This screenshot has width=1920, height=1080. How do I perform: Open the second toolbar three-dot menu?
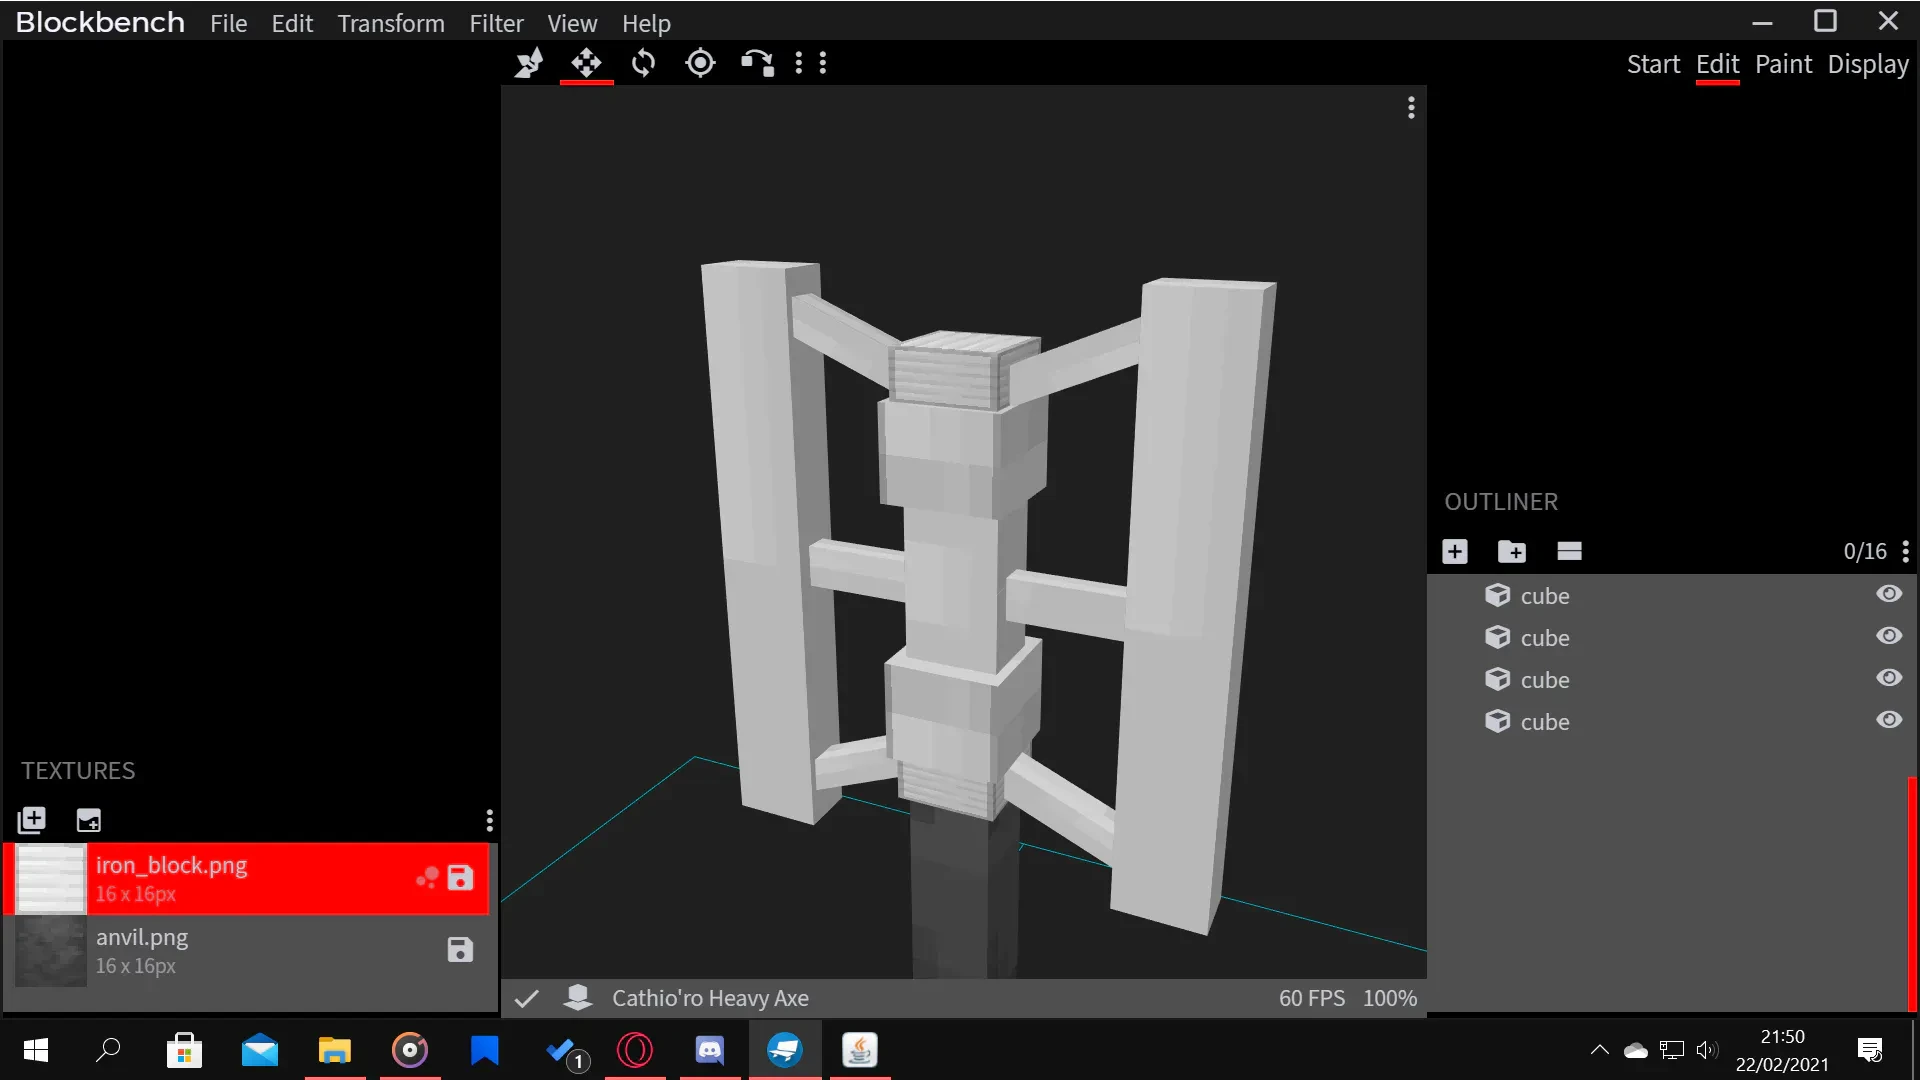coord(823,63)
